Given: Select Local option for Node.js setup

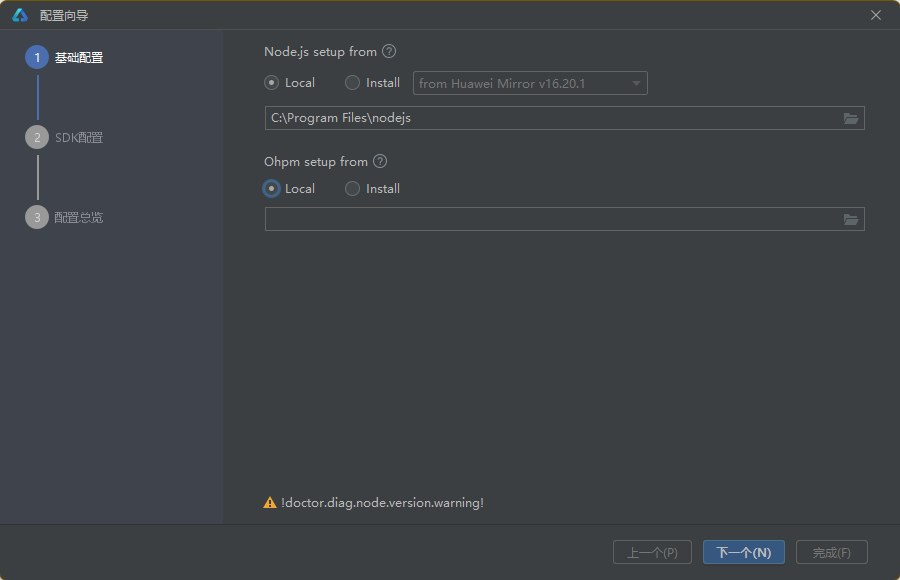Looking at the screenshot, I should pyautogui.click(x=272, y=83).
